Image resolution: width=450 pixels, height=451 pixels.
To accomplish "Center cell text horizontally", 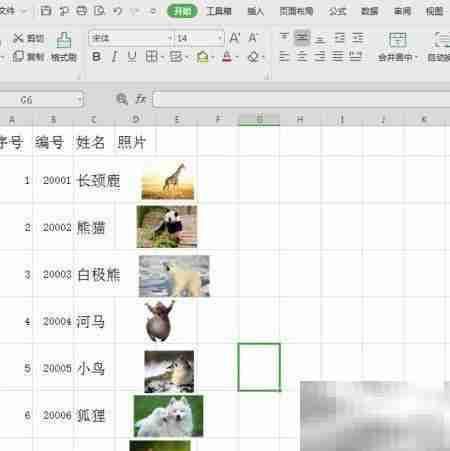I will (302, 57).
